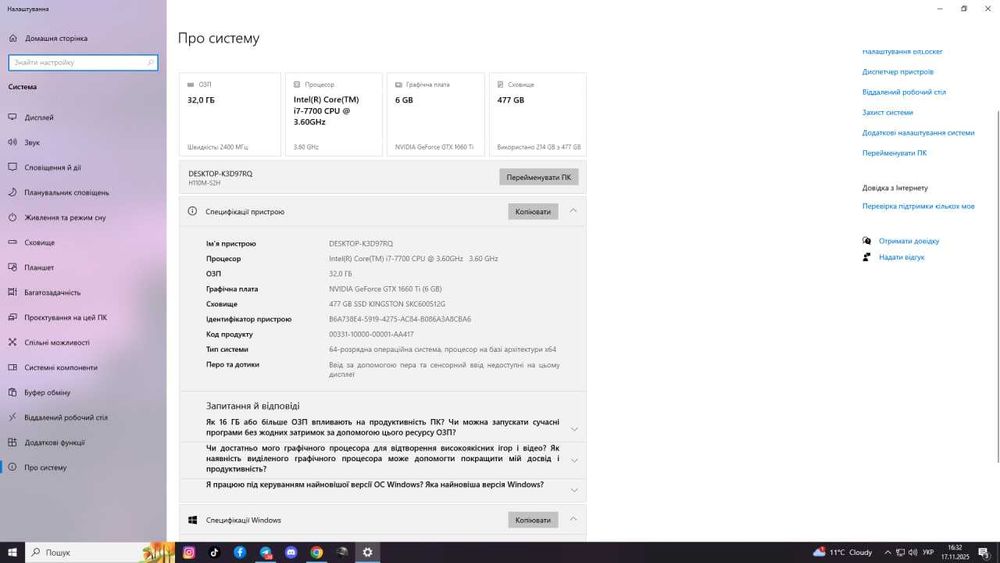The height and width of the screenshot is (563, 1000).
Task: Click the vertical scrollbar of the page
Action: [x=997, y=287]
